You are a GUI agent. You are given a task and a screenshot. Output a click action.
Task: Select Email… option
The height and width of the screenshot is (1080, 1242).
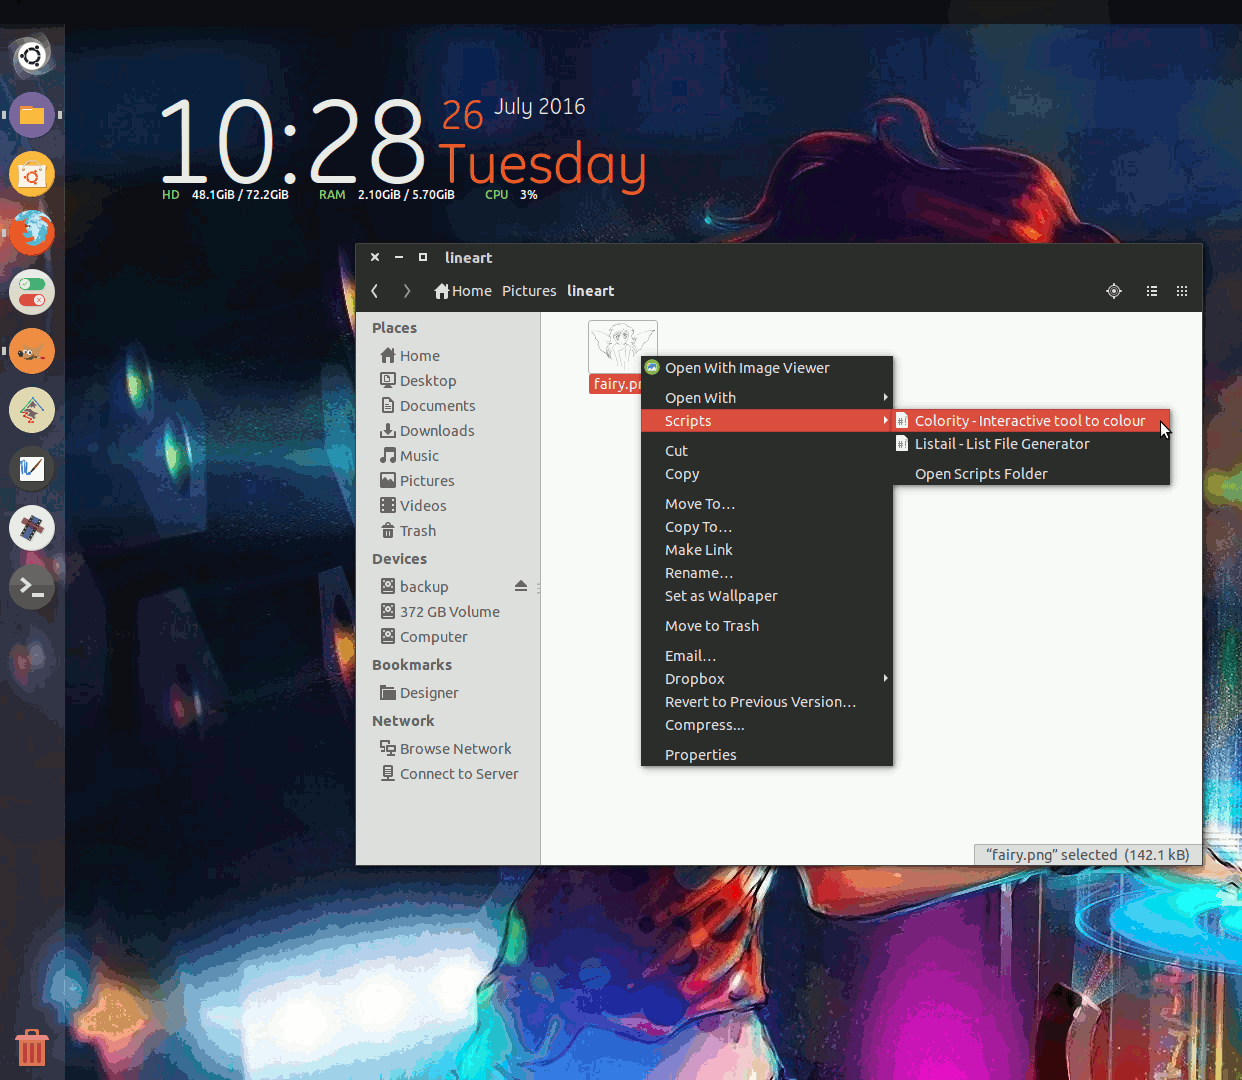point(767,656)
